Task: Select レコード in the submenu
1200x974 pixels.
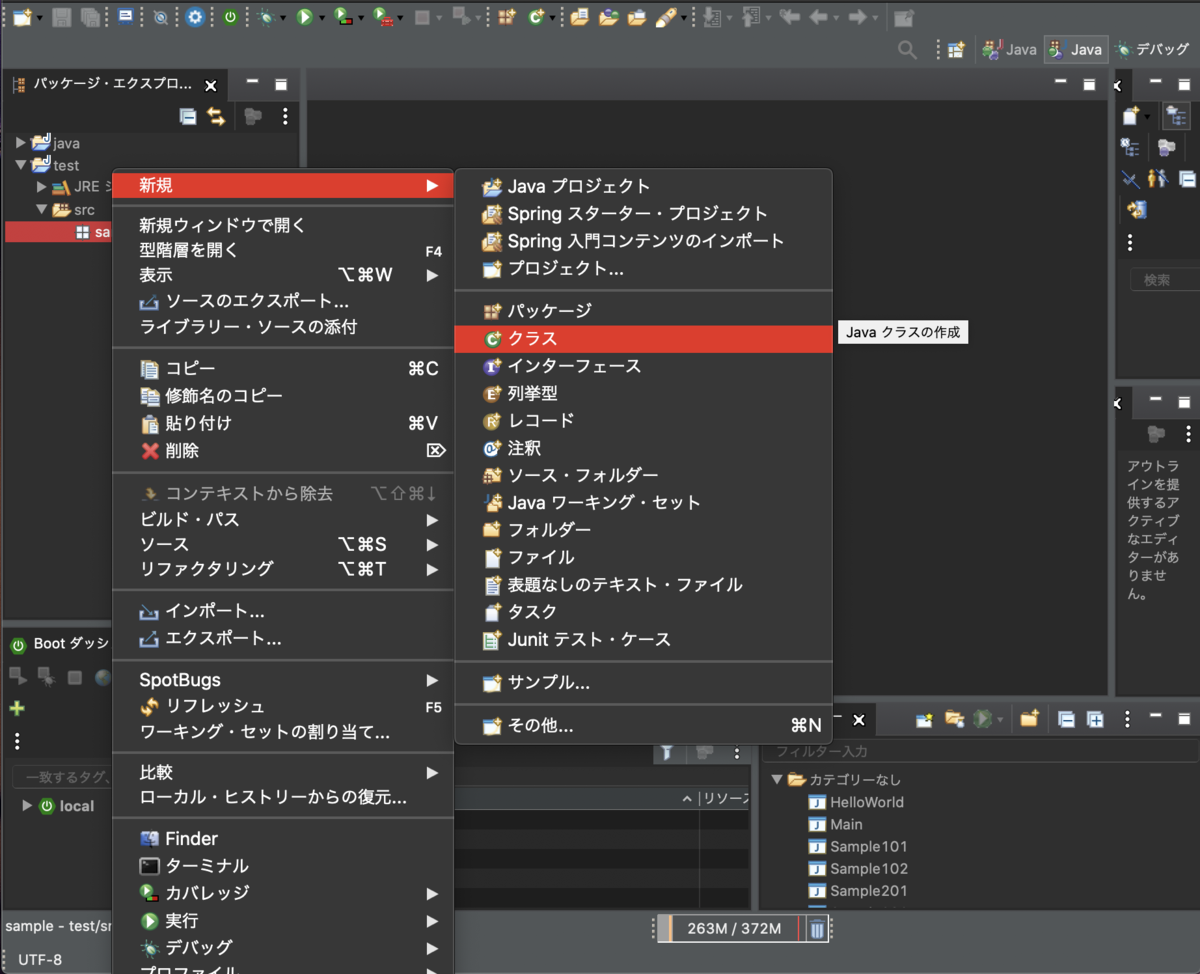Action: [x=643, y=421]
